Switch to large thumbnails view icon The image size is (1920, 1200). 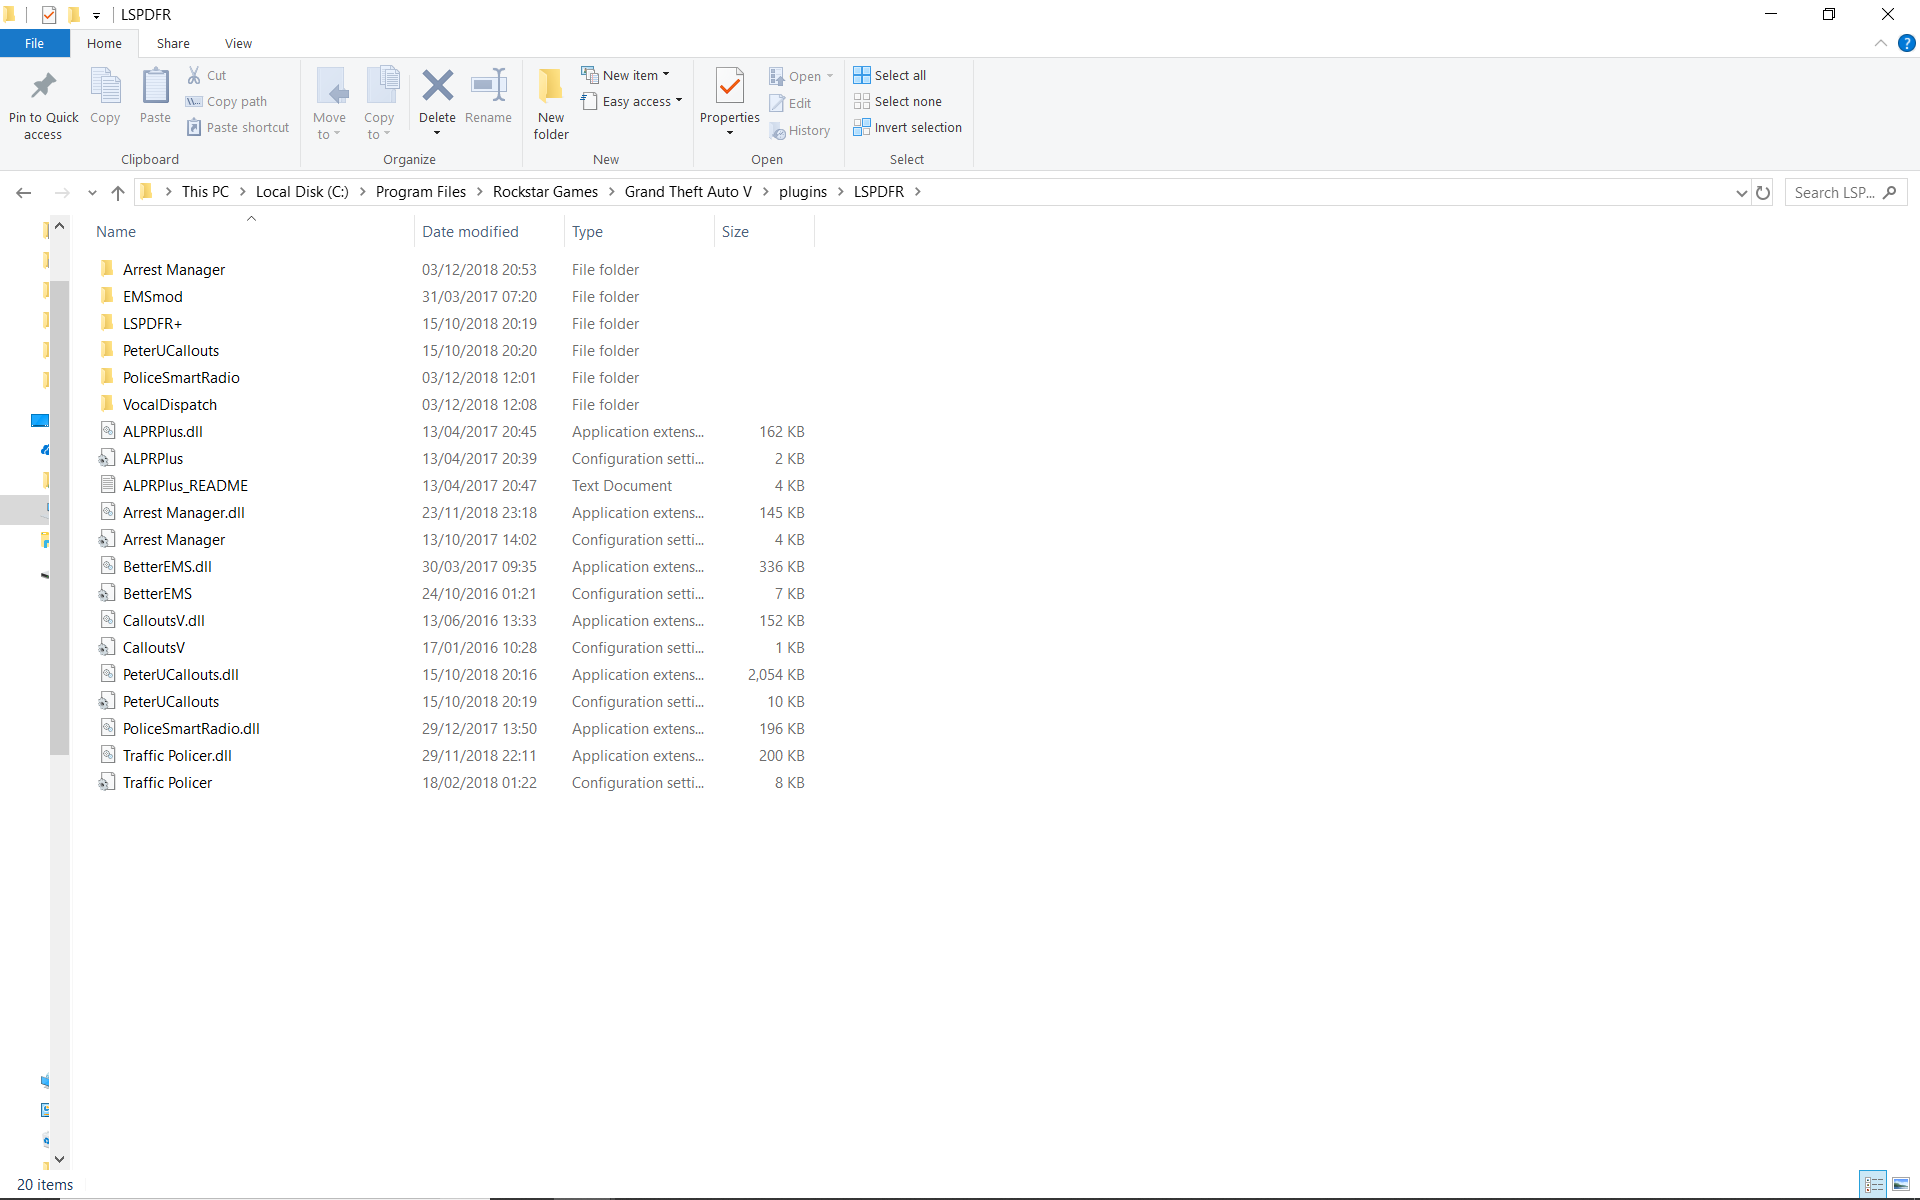click(x=1901, y=1184)
